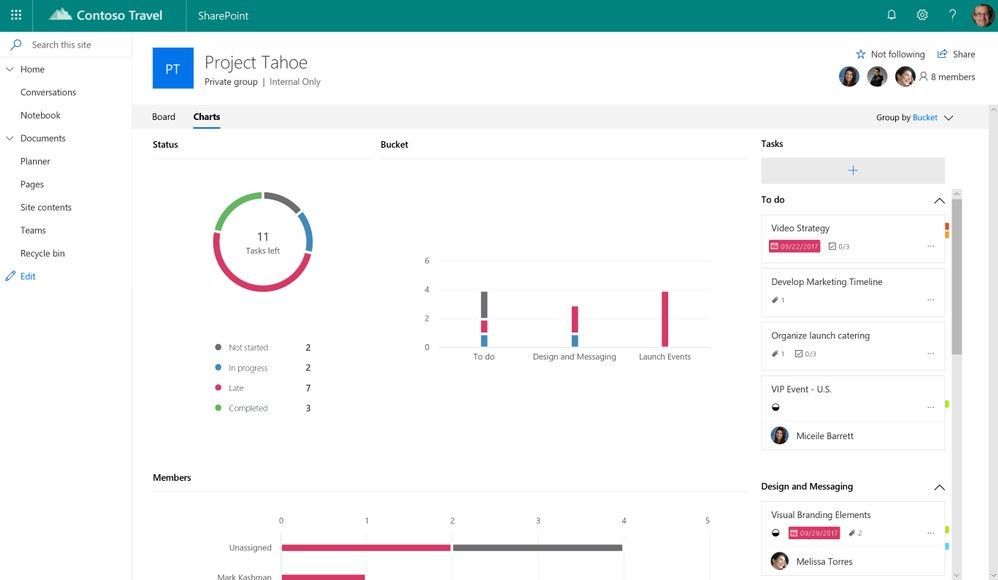
Task: Switch to the Board tab
Action: coord(164,117)
